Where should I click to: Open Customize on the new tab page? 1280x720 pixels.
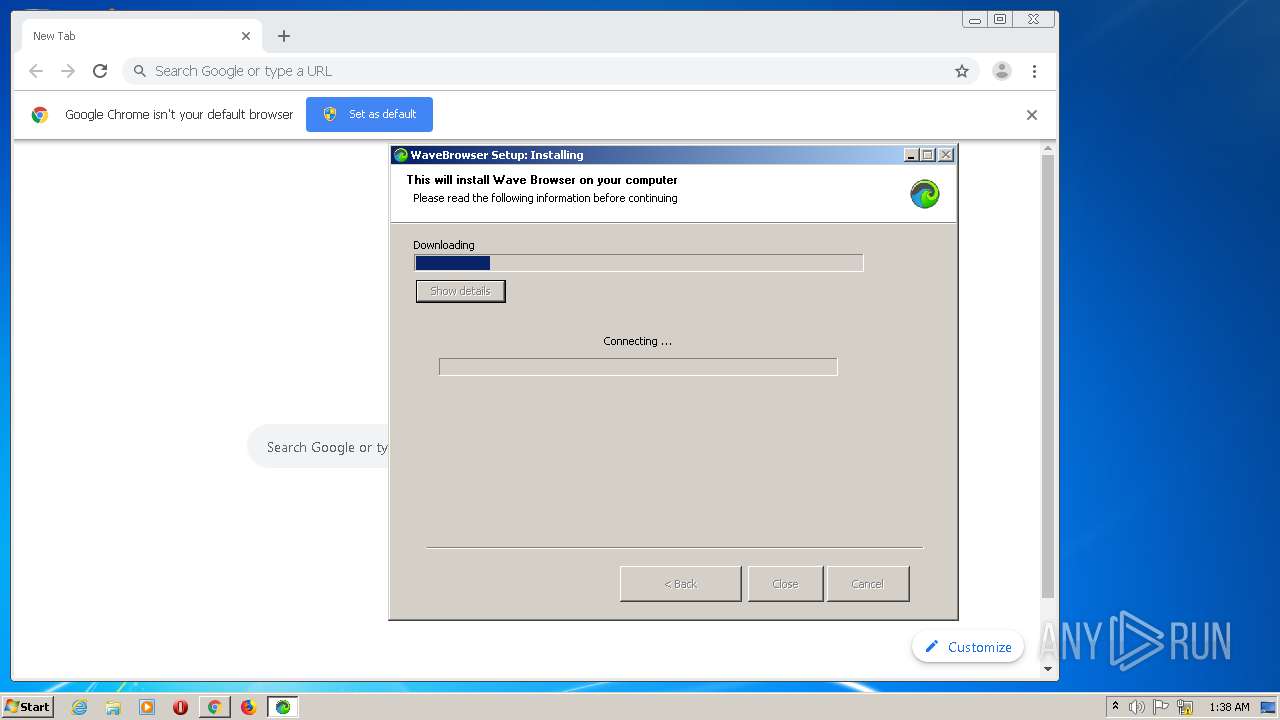click(968, 647)
